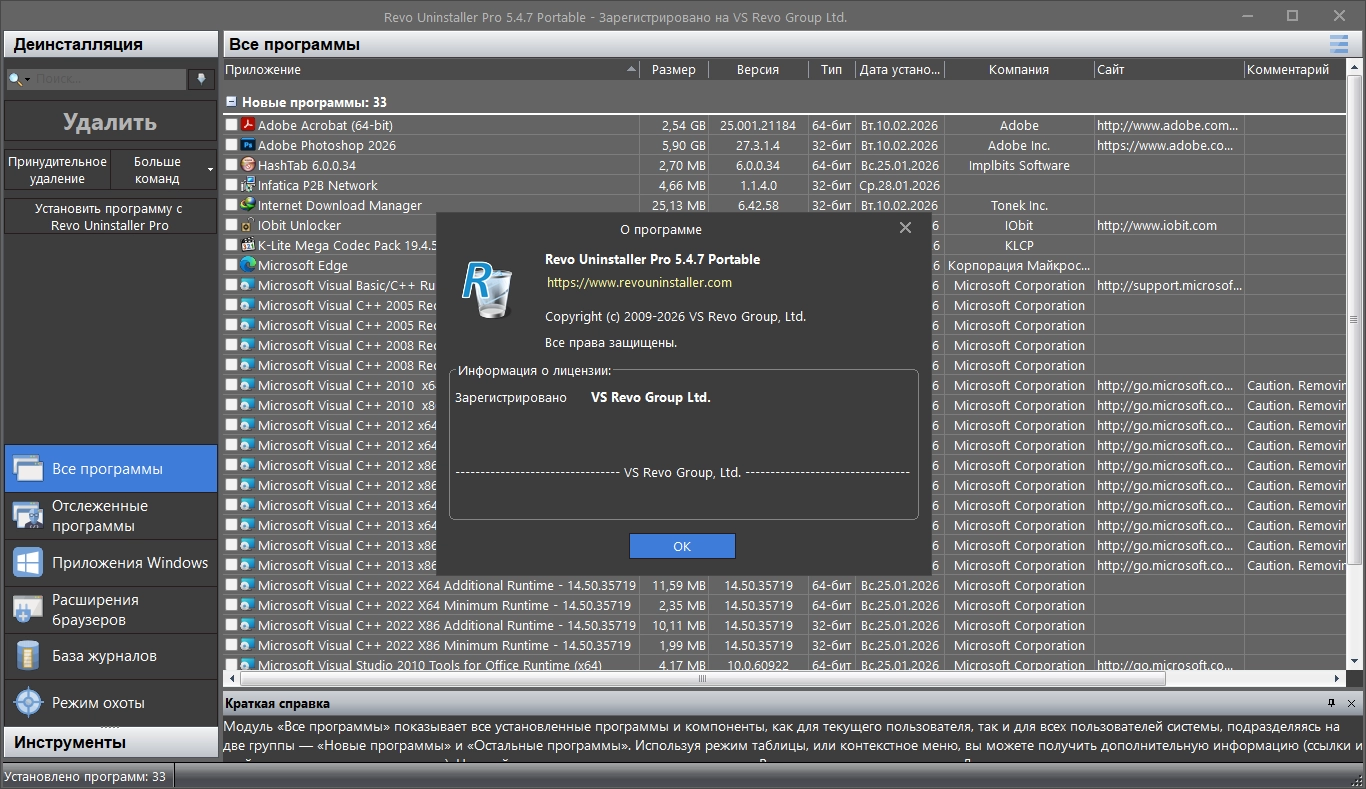Screen dimensions: 1366x789
Task: Close the Краткая справка panel
Action: [1351, 703]
